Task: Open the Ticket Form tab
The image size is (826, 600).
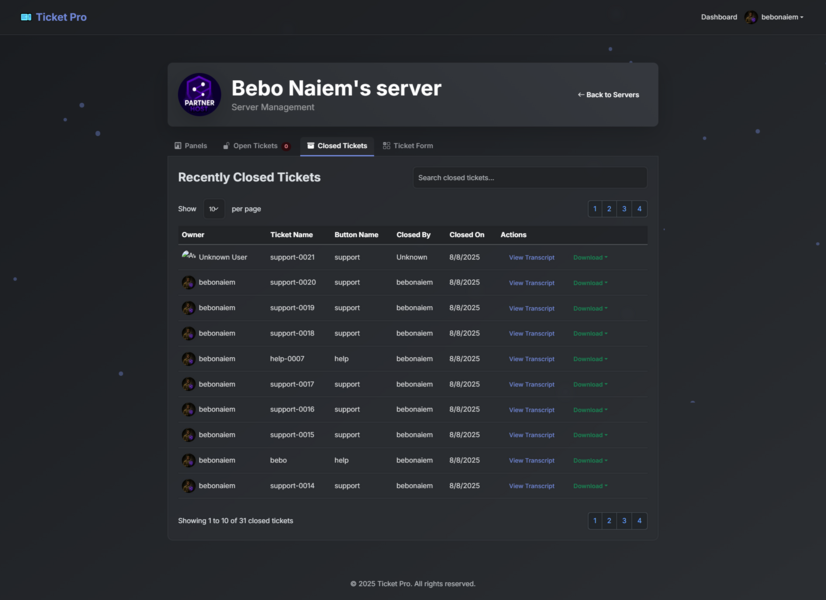Action: (x=408, y=146)
